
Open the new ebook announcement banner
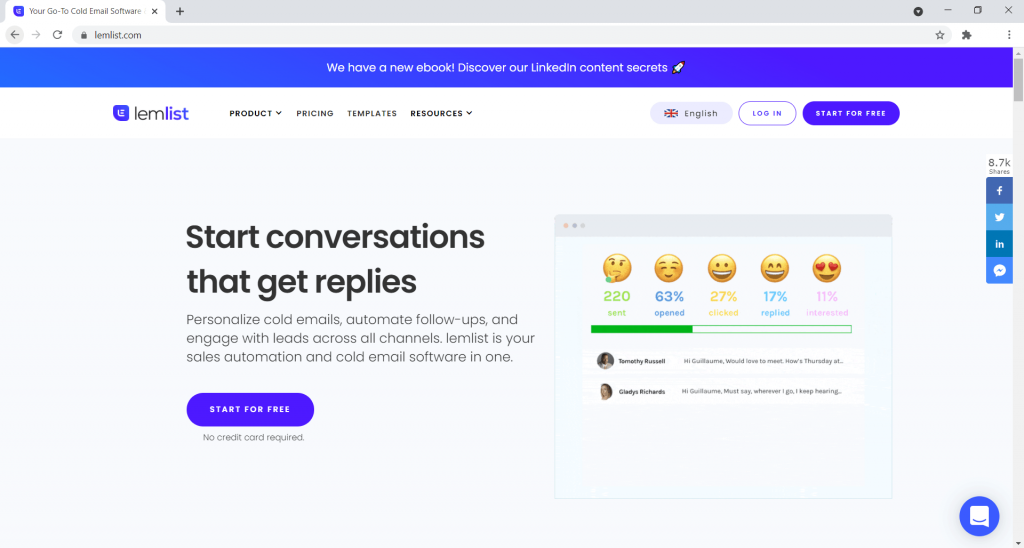coord(505,68)
